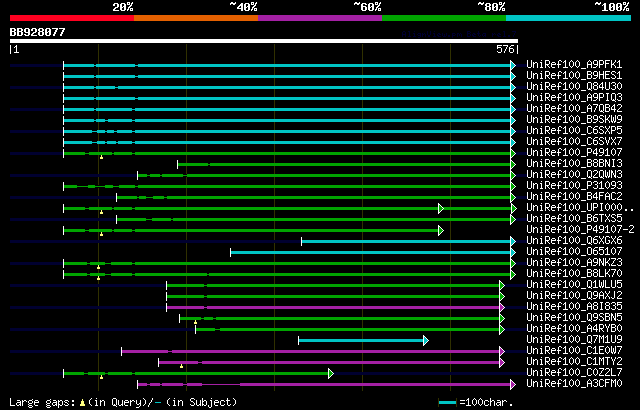The image size is (640, 410).
Task: Open hit UniRef100_A9PIQ3
Action: pyautogui.click(x=574, y=98)
